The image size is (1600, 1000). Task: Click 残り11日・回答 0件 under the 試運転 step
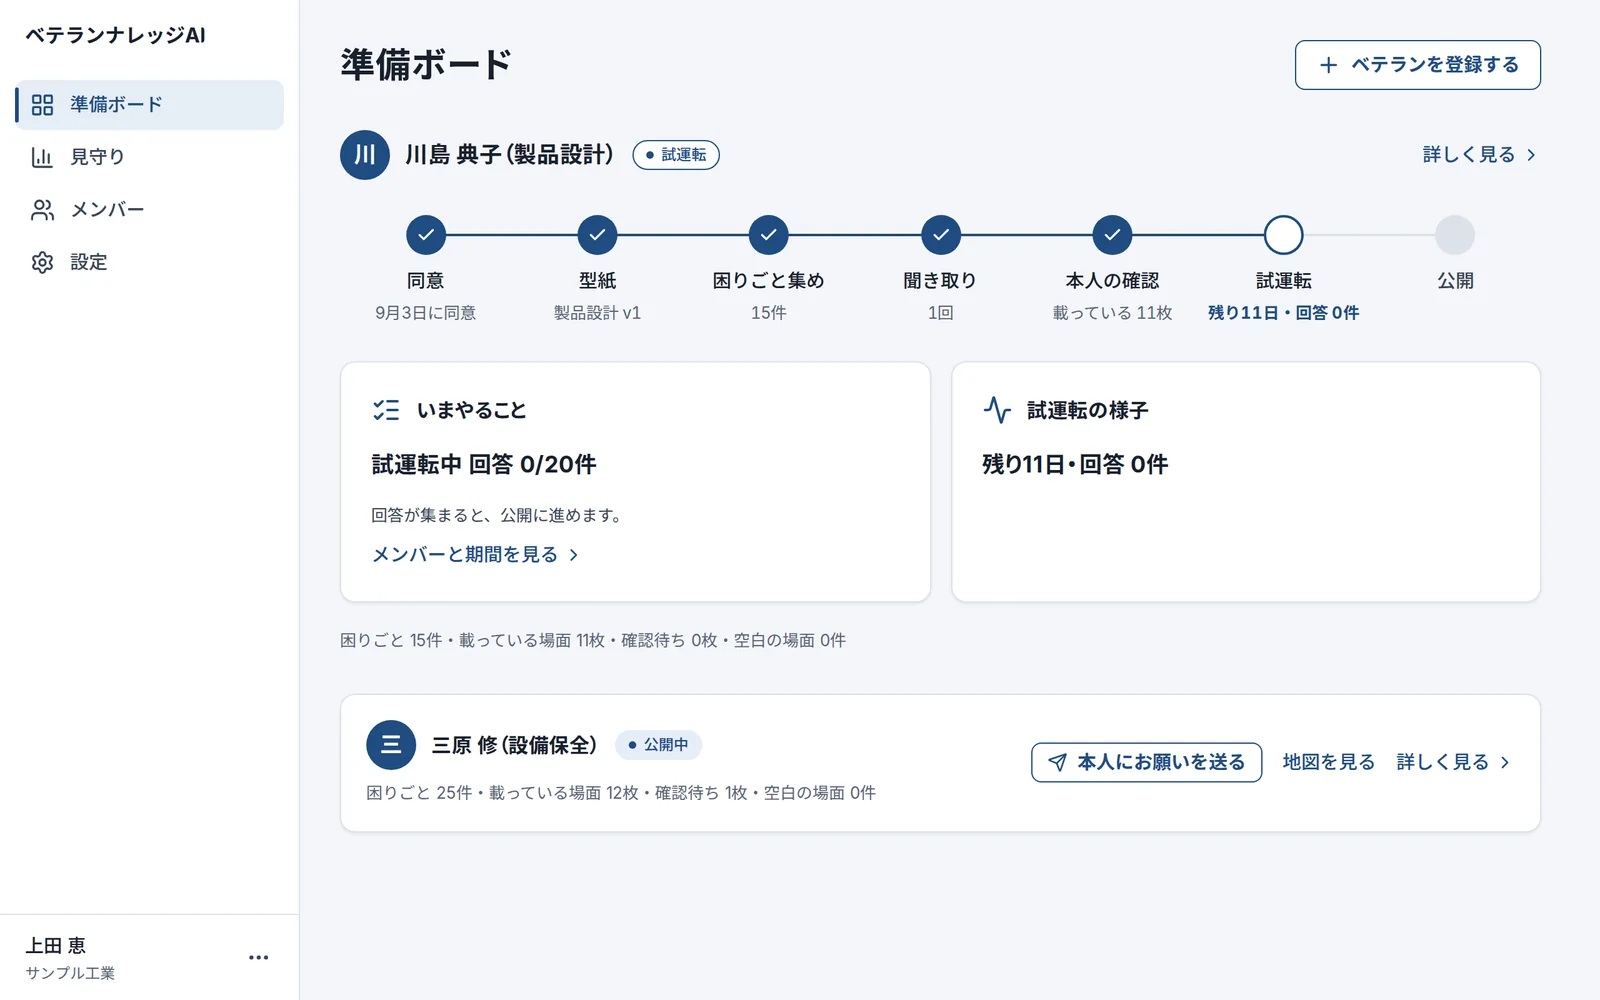tap(1284, 313)
